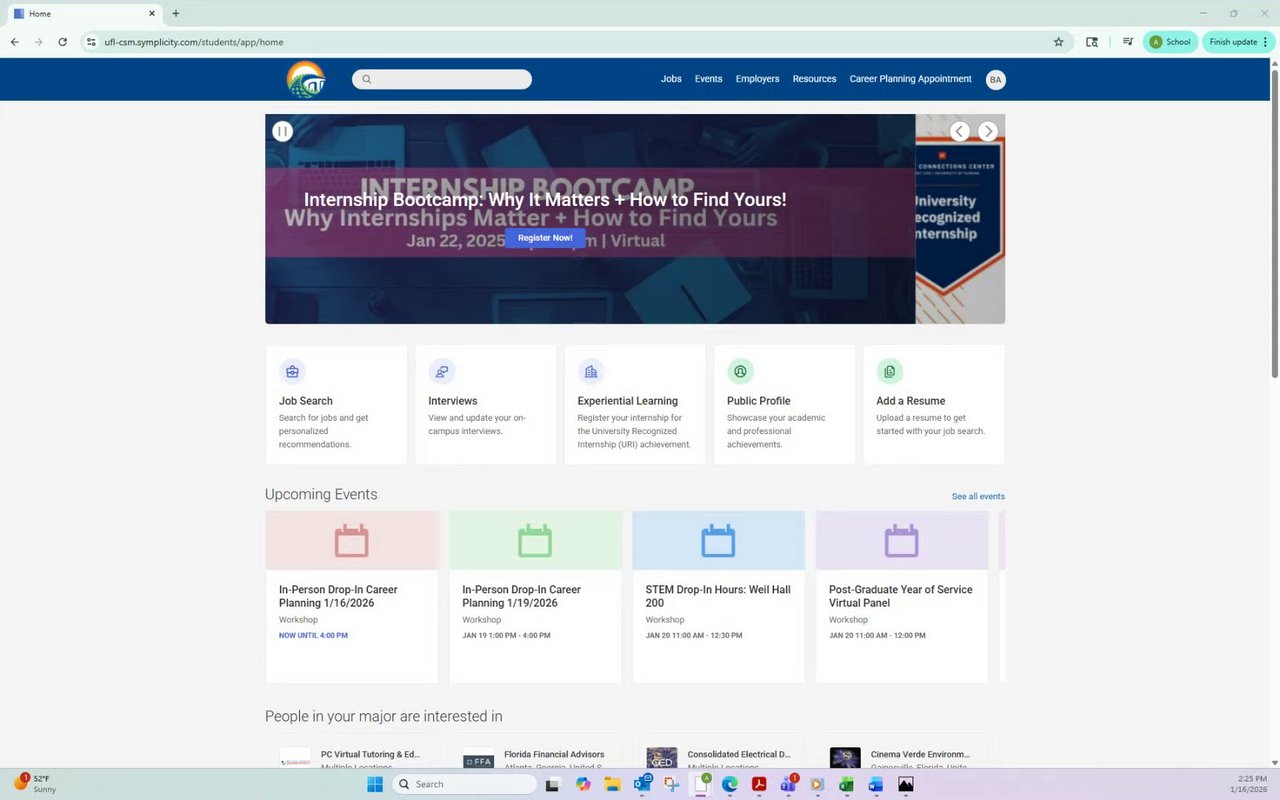The width and height of the screenshot is (1280, 800).
Task: Click the Experiential Learning building icon
Action: pyautogui.click(x=590, y=372)
